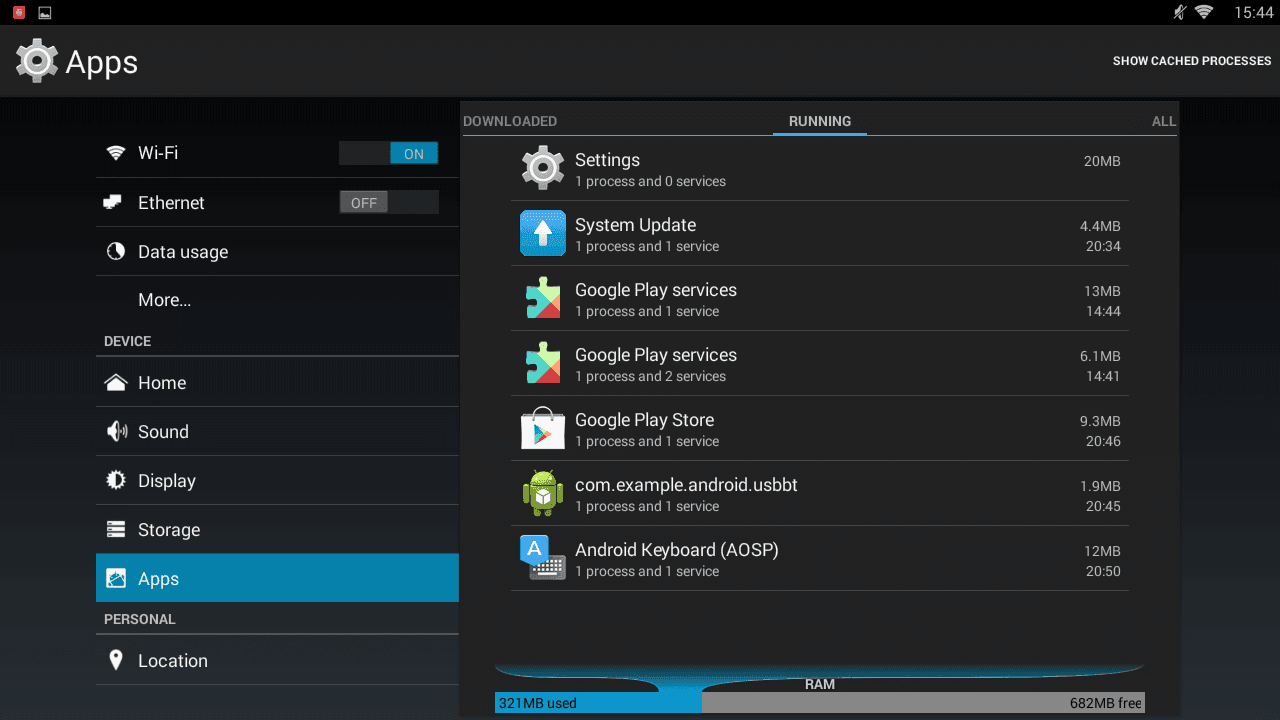Tap the Storage icon in the sidebar
The height and width of the screenshot is (720, 1280).
coord(116,529)
